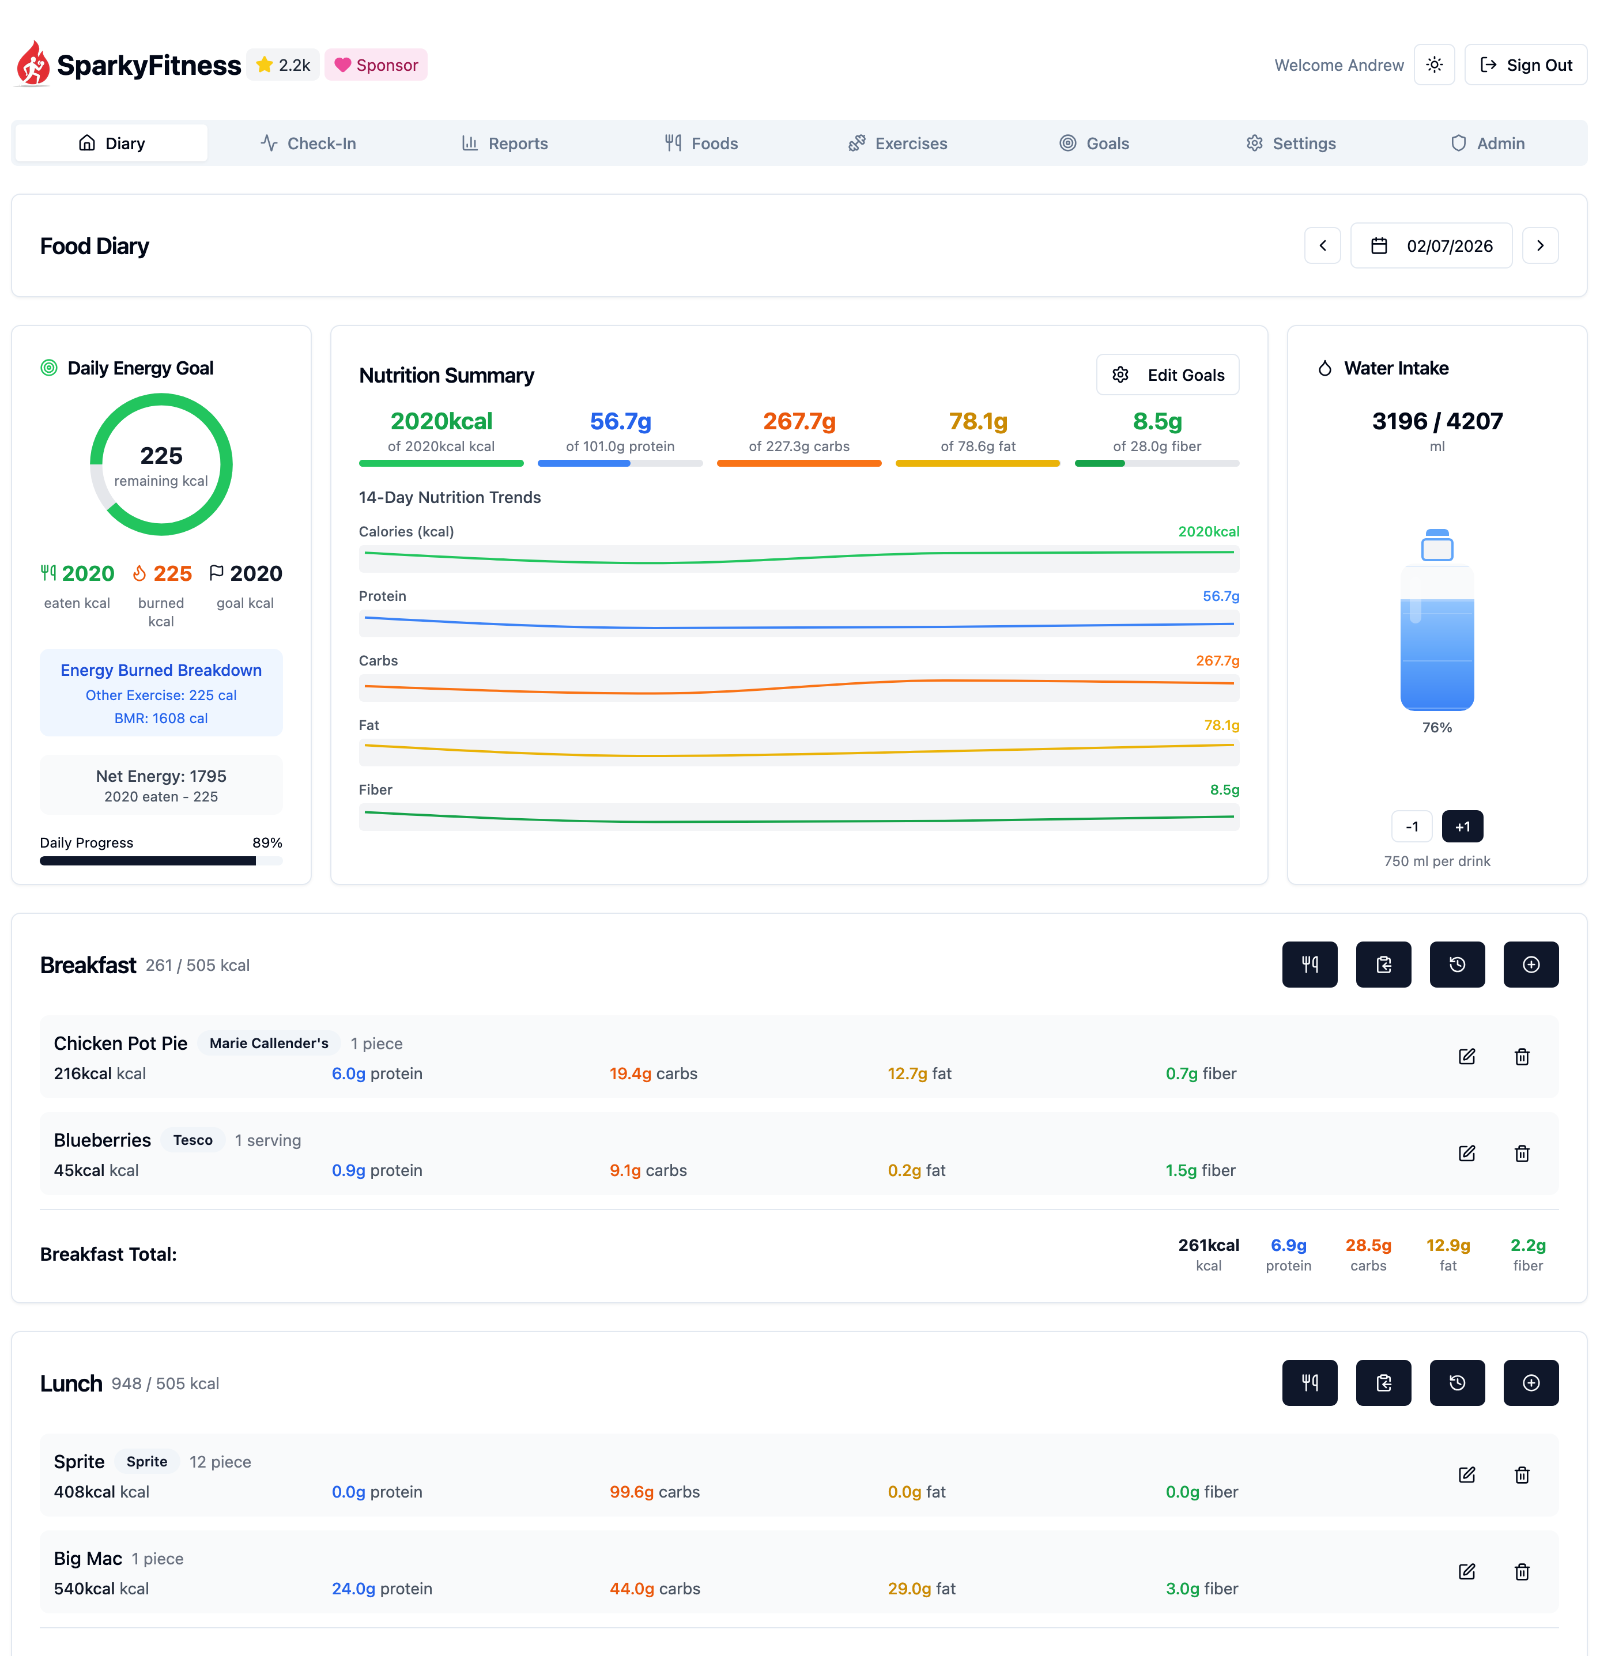Go to the next day
Image resolution: width=1600 pixels, height=1656 pixels.
click(1541, 245)
